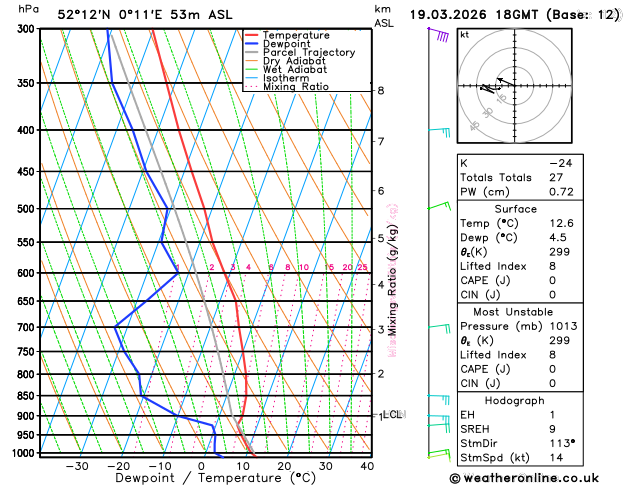
Task: Click the 'Hodograph' section heading
Action: click(515, 401)
